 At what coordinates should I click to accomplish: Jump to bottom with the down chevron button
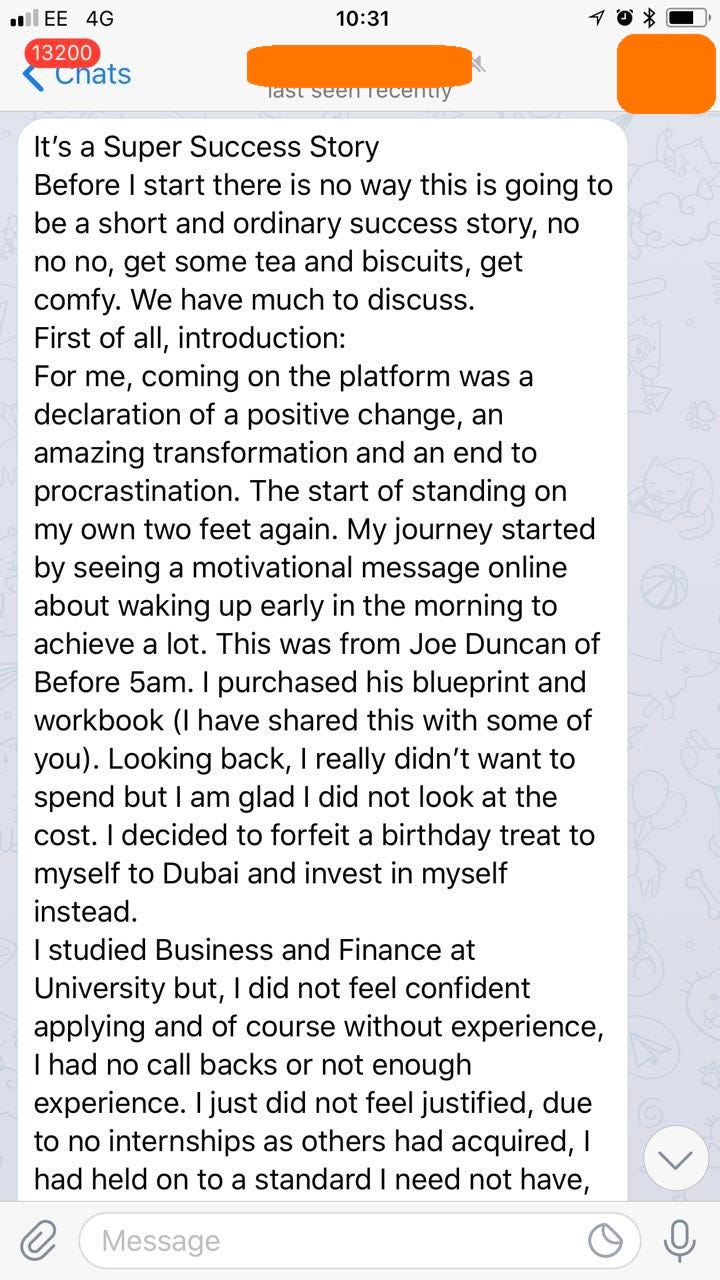coord(676,1159)
